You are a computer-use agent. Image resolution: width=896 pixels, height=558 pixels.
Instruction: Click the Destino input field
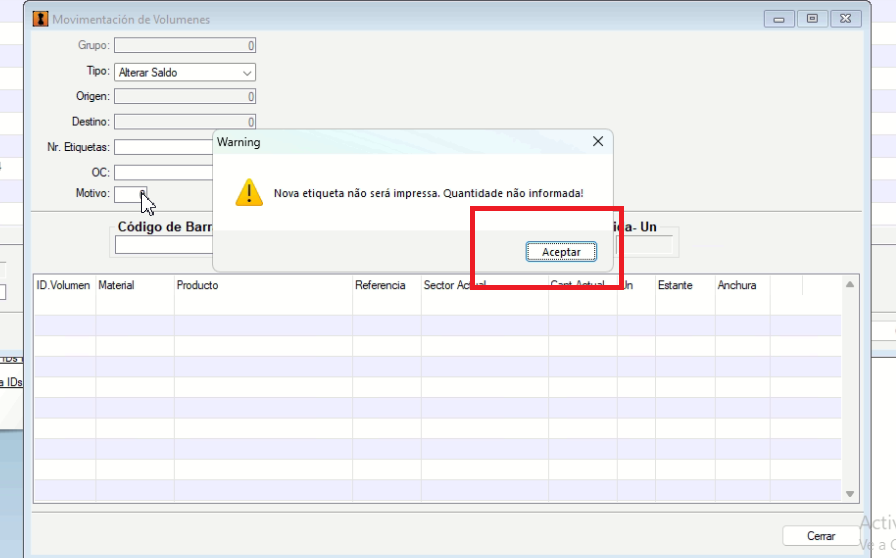point(185,122)
